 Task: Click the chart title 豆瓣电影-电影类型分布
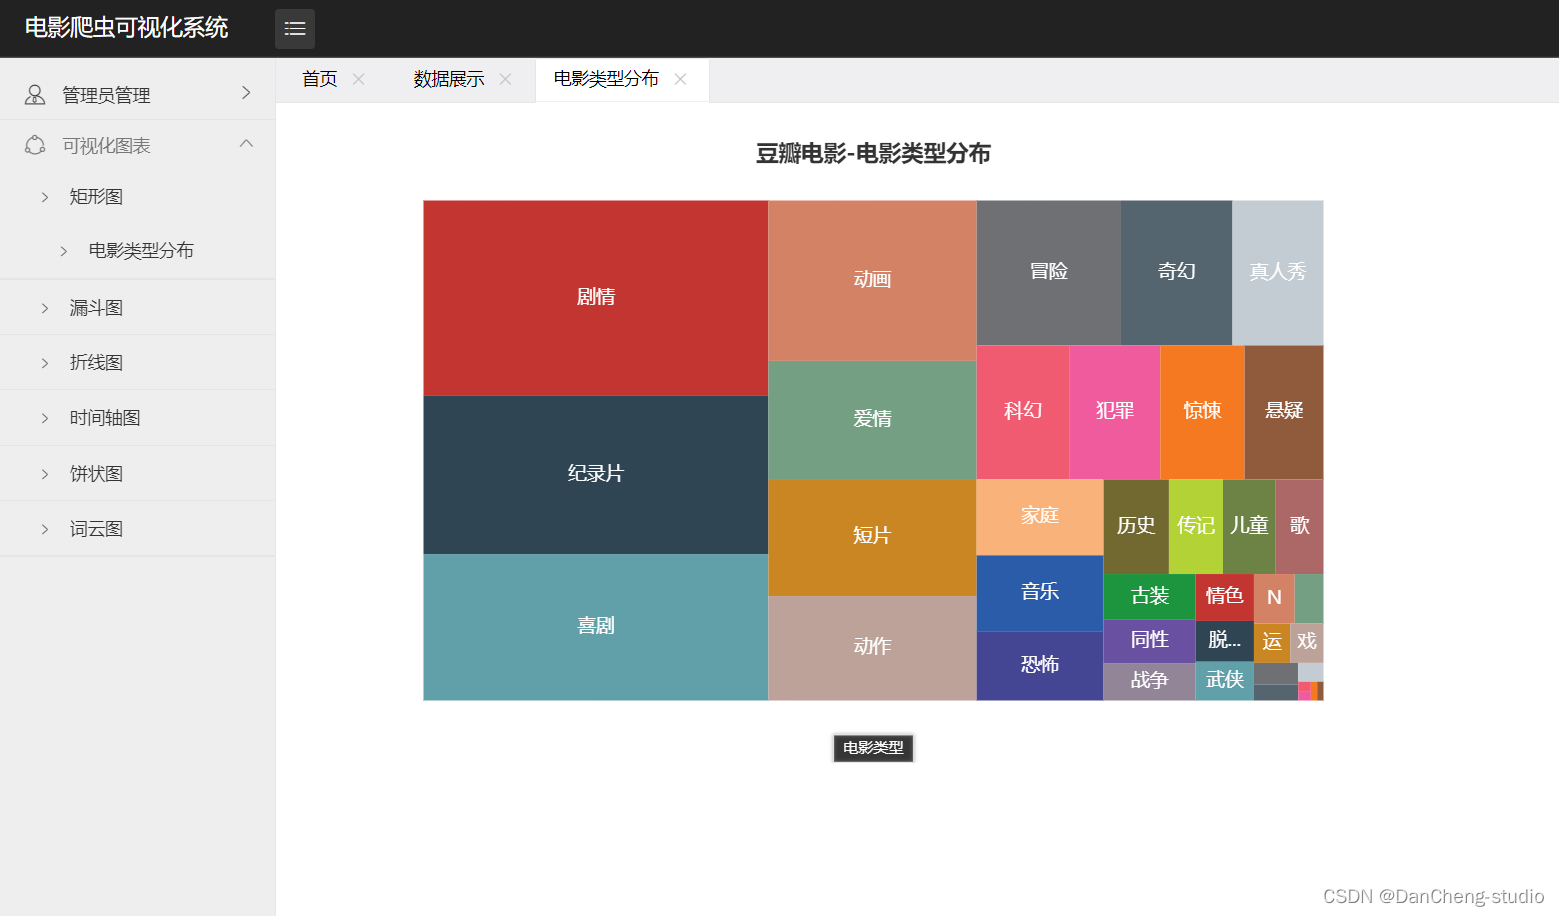tap(873, 154)
